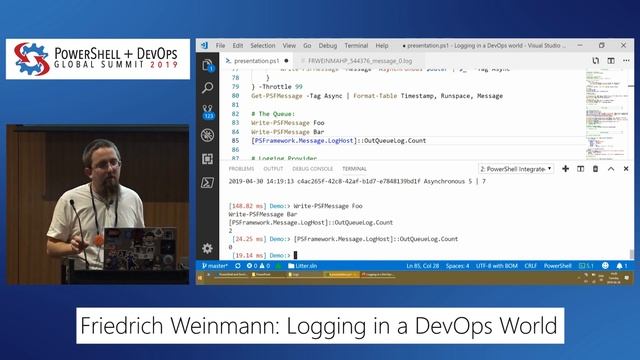Screen dimensions: 640x360
Task: Open the View menu
Action: click(x=289, y=46)
